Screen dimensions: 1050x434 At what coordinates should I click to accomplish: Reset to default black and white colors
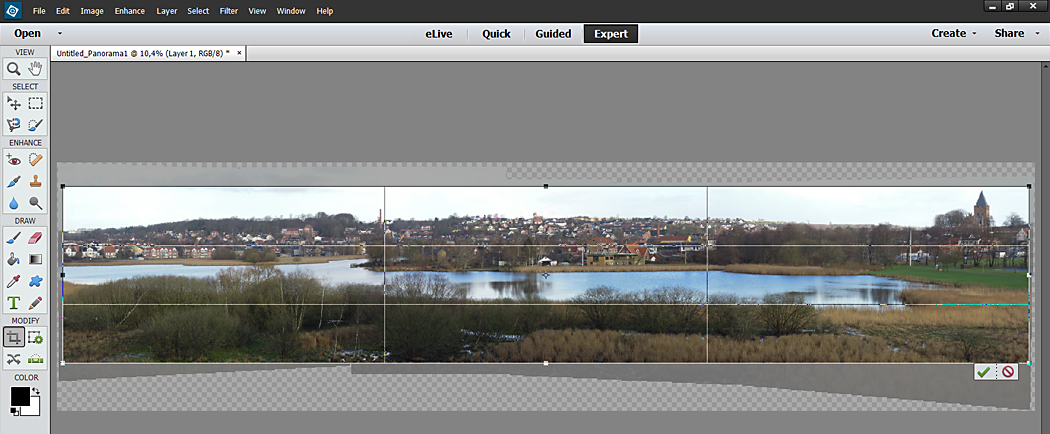(x=14, y=411)
